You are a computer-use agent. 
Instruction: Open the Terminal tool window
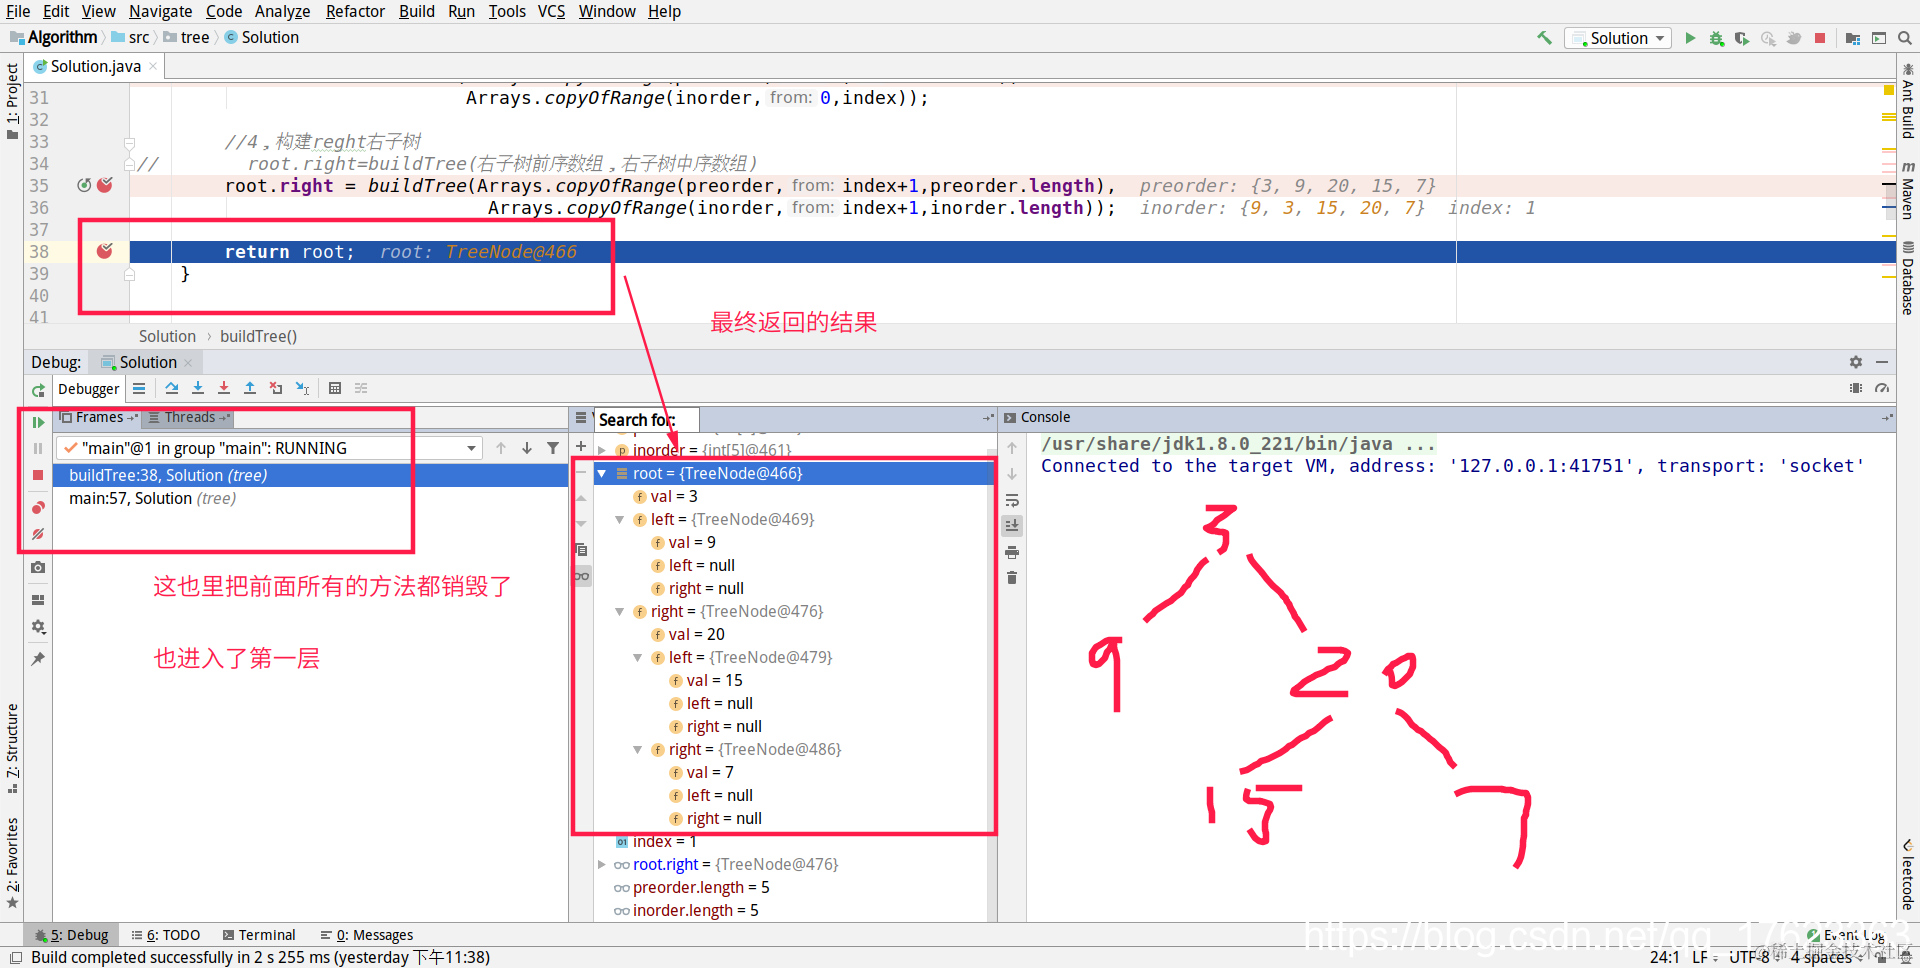point(259,935)
